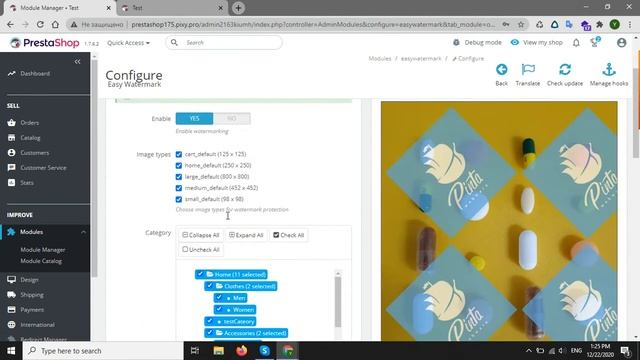Click the Shipping truck icon

(11, 295)
